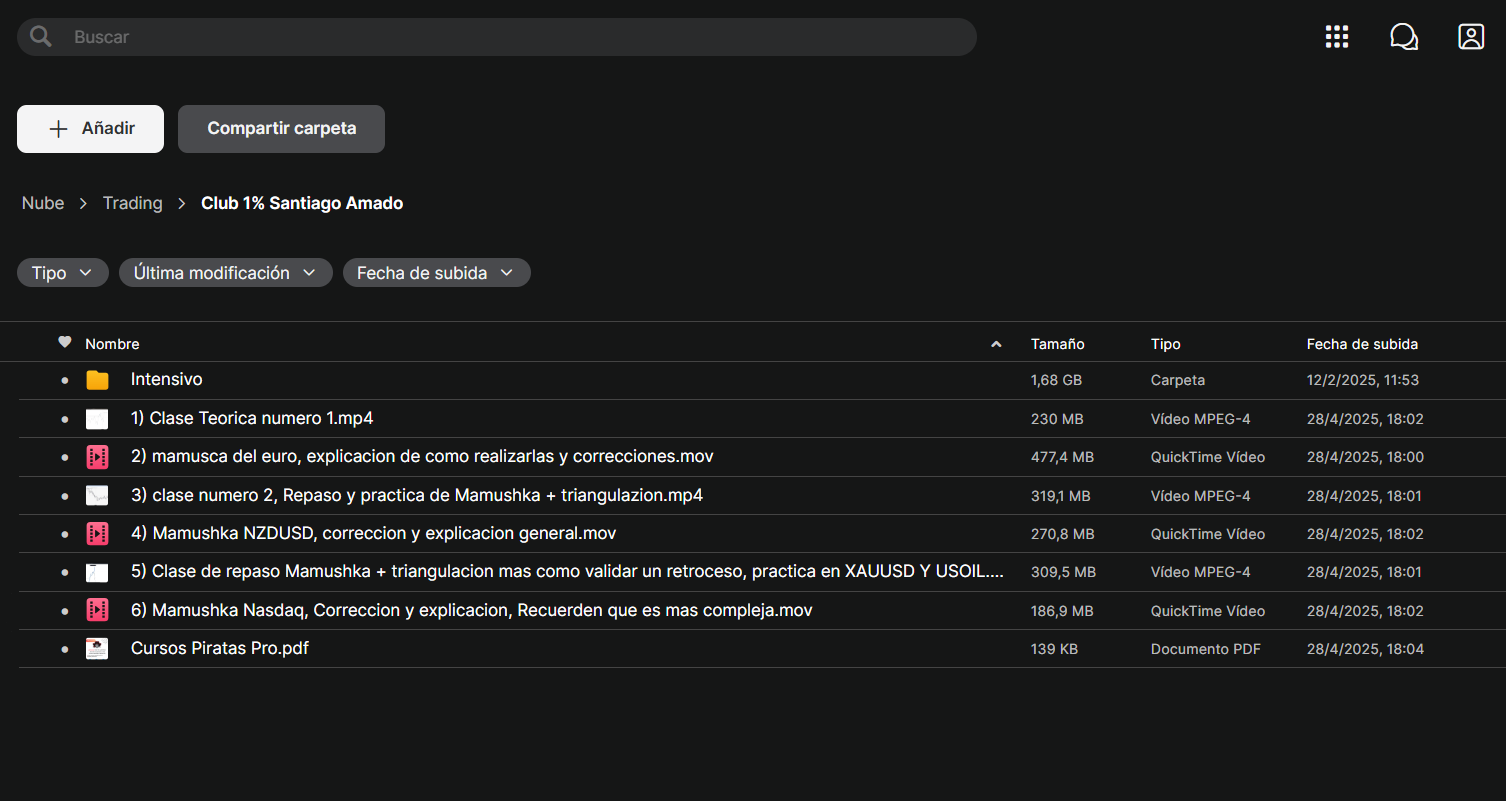Screen dimensions: 1506x801
Task: Click the Cursos Piratas Pro PDF icon
Action: tap(97, 648)
